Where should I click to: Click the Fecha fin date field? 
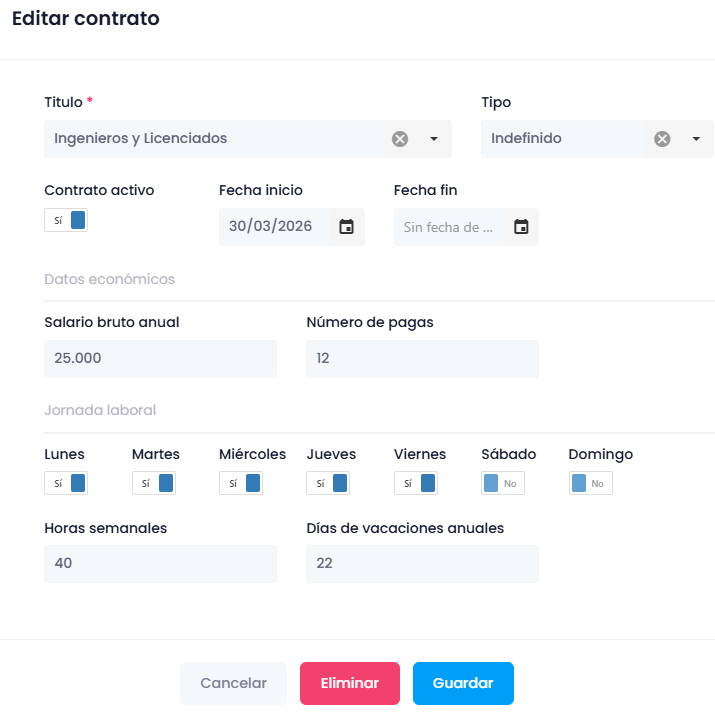point(449,227)
